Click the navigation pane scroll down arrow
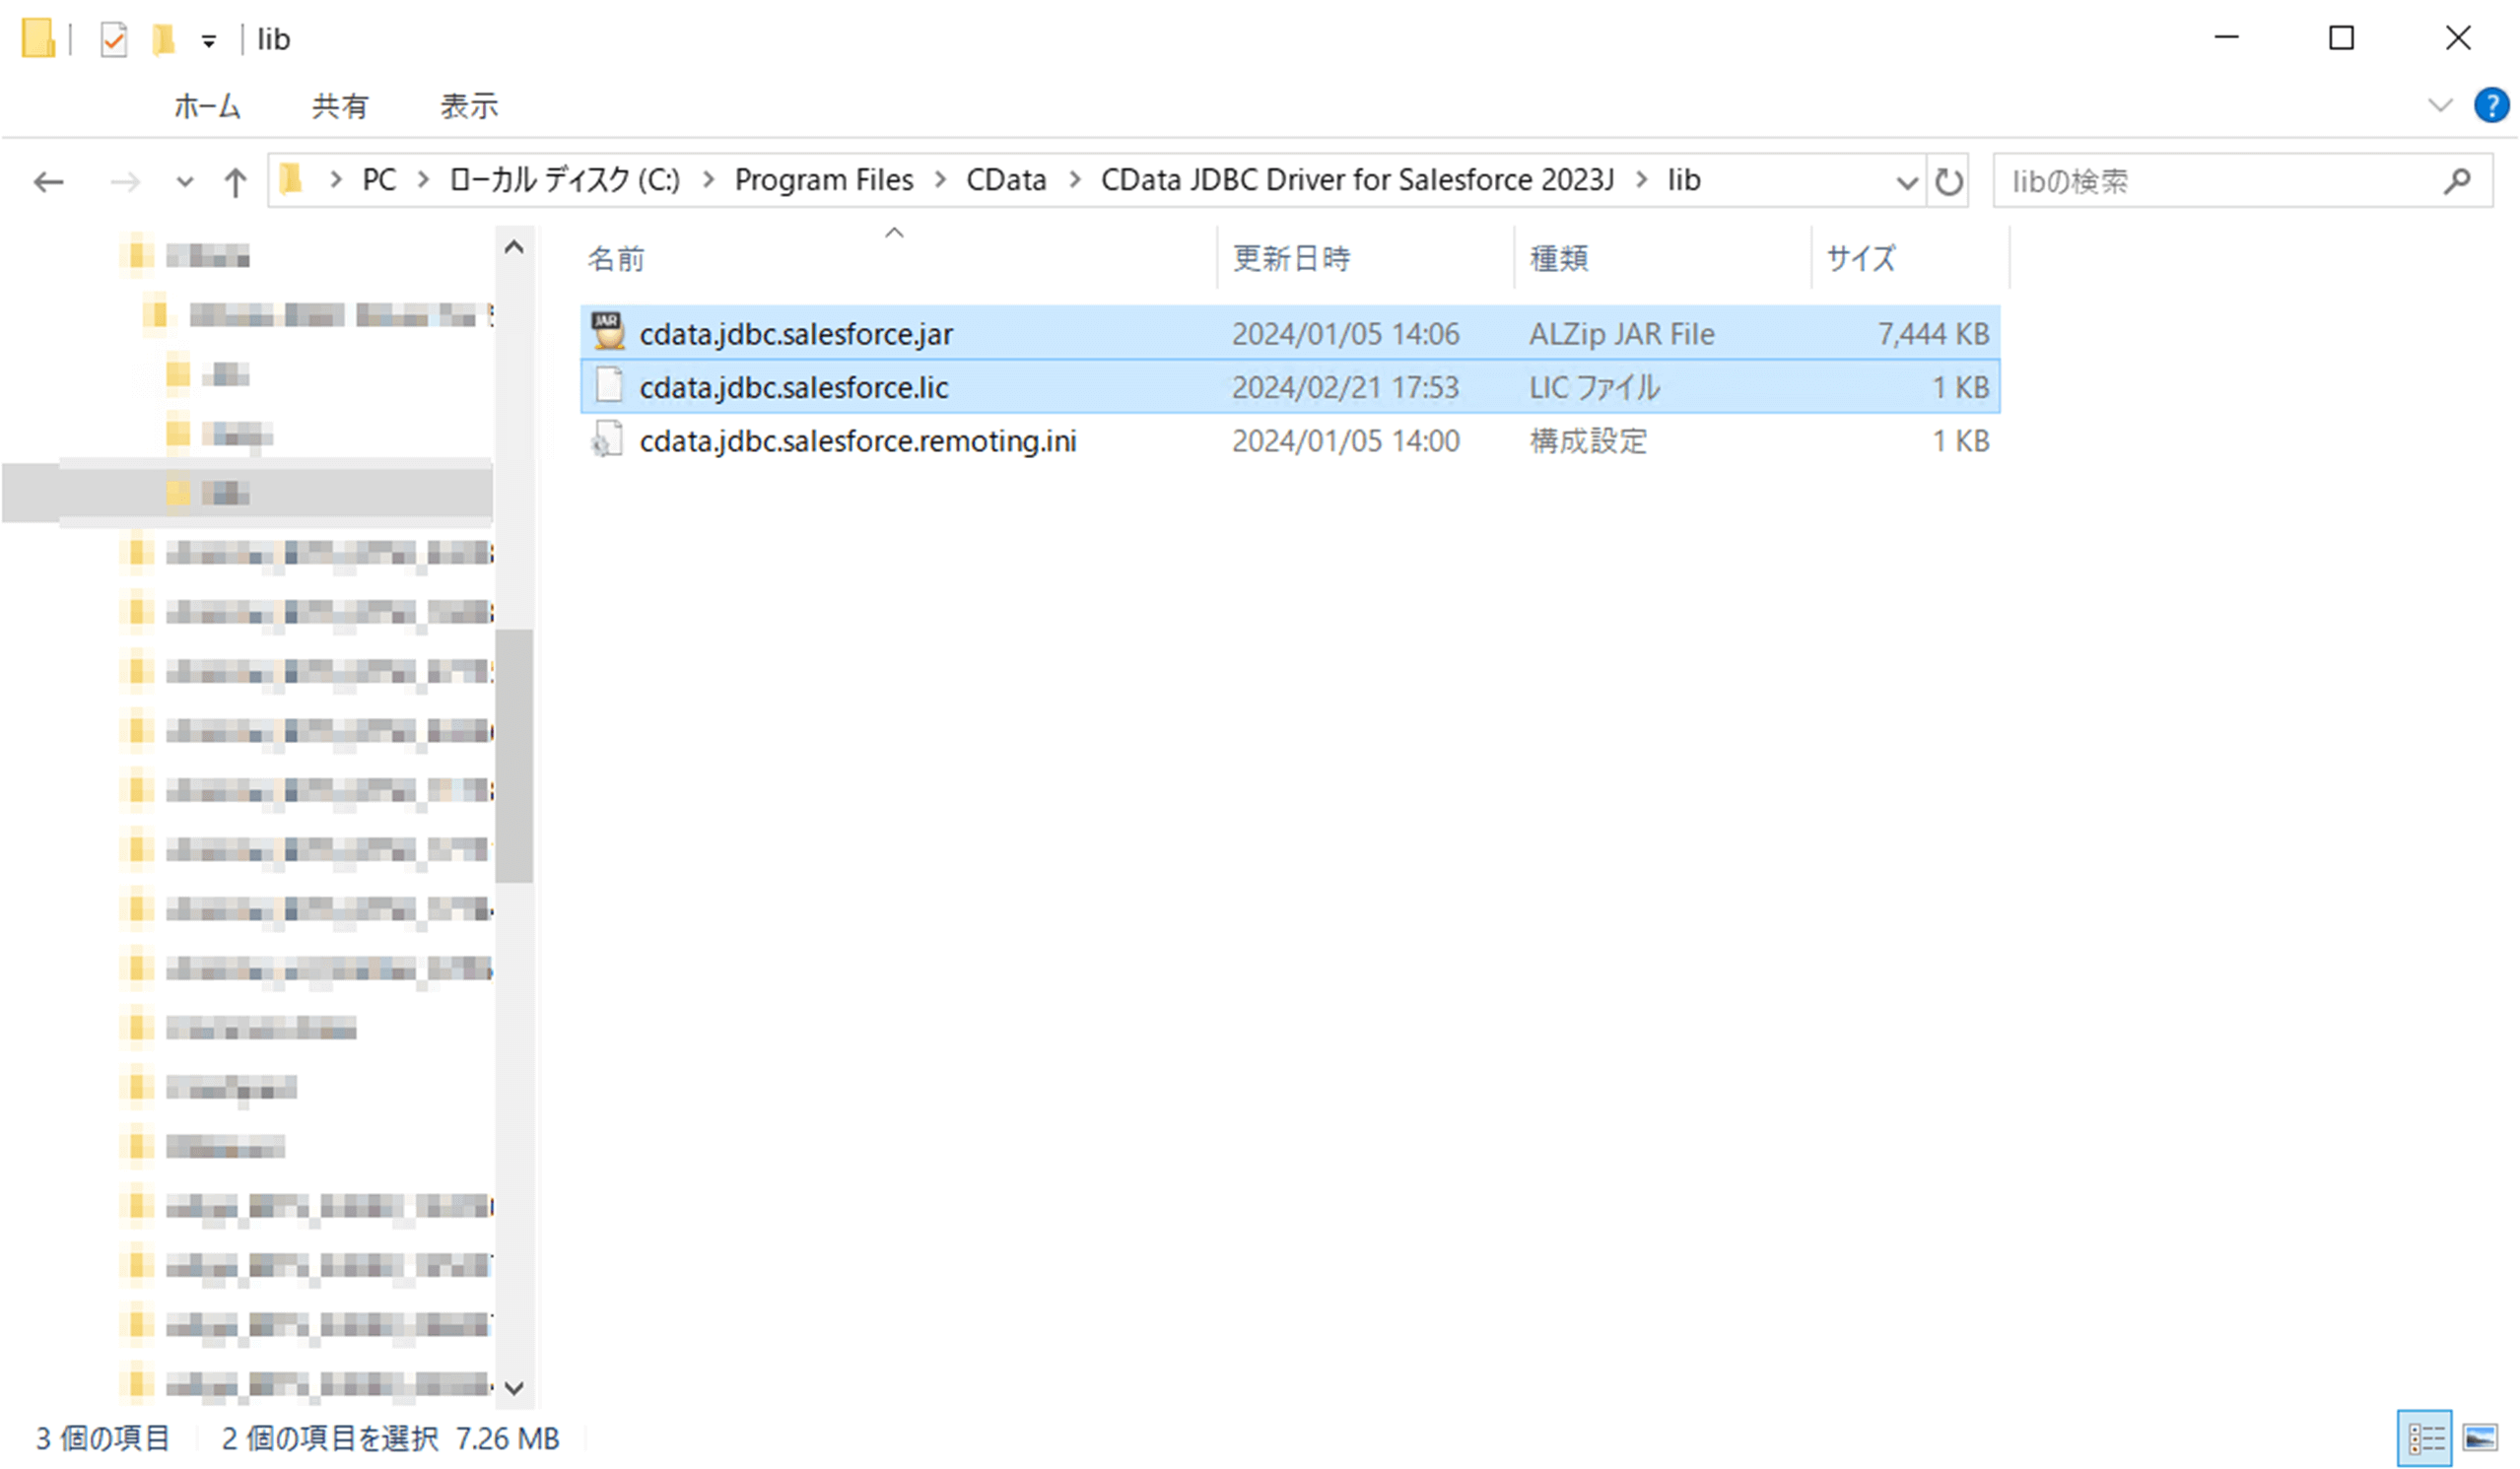Screen dimensions: 2520x1469 [x=514, y=1387]
